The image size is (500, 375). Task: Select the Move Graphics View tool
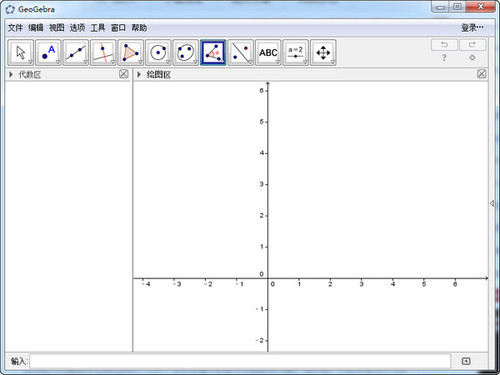point(323,52)
